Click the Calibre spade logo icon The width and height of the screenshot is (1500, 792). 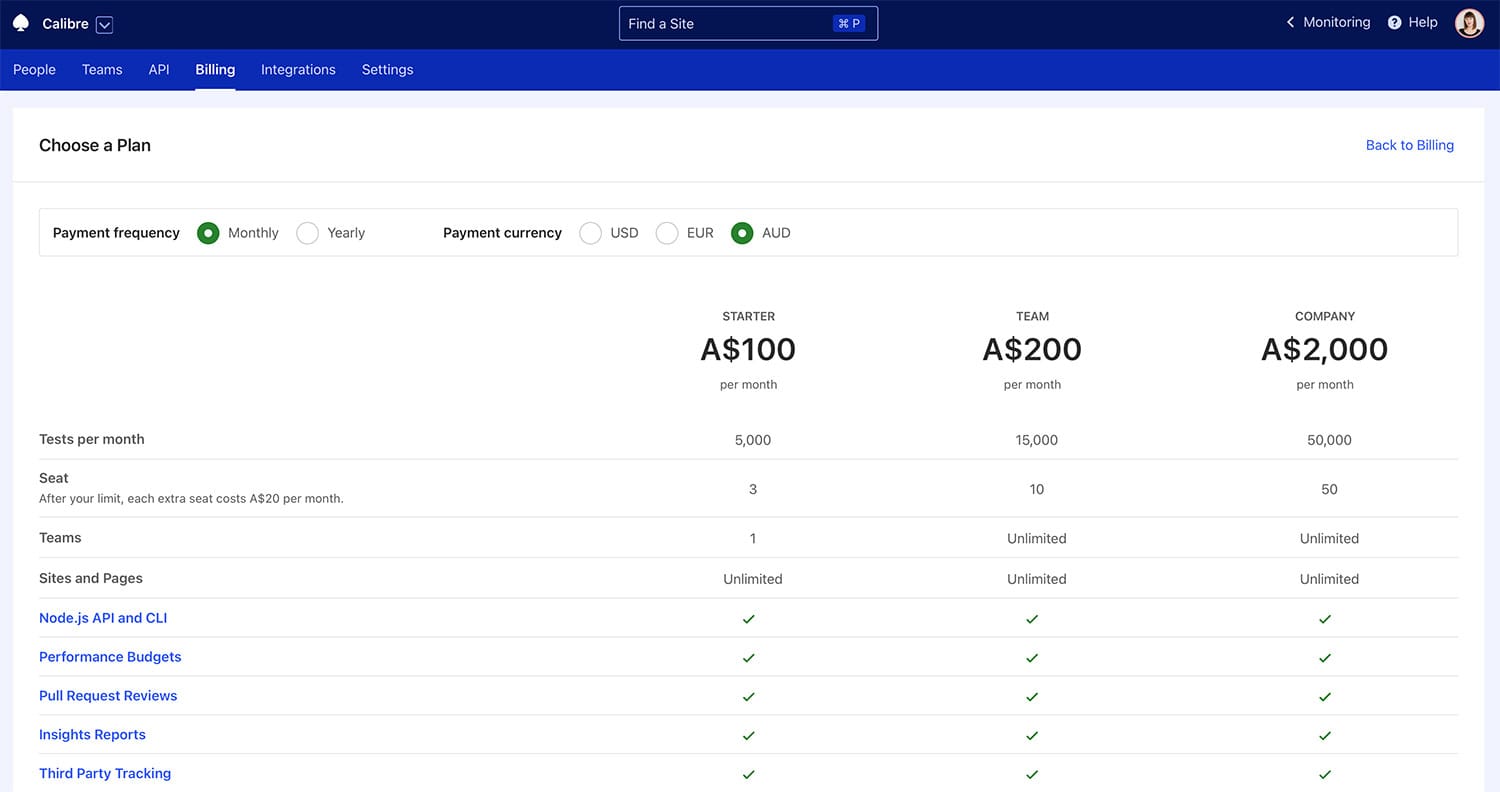20,23
